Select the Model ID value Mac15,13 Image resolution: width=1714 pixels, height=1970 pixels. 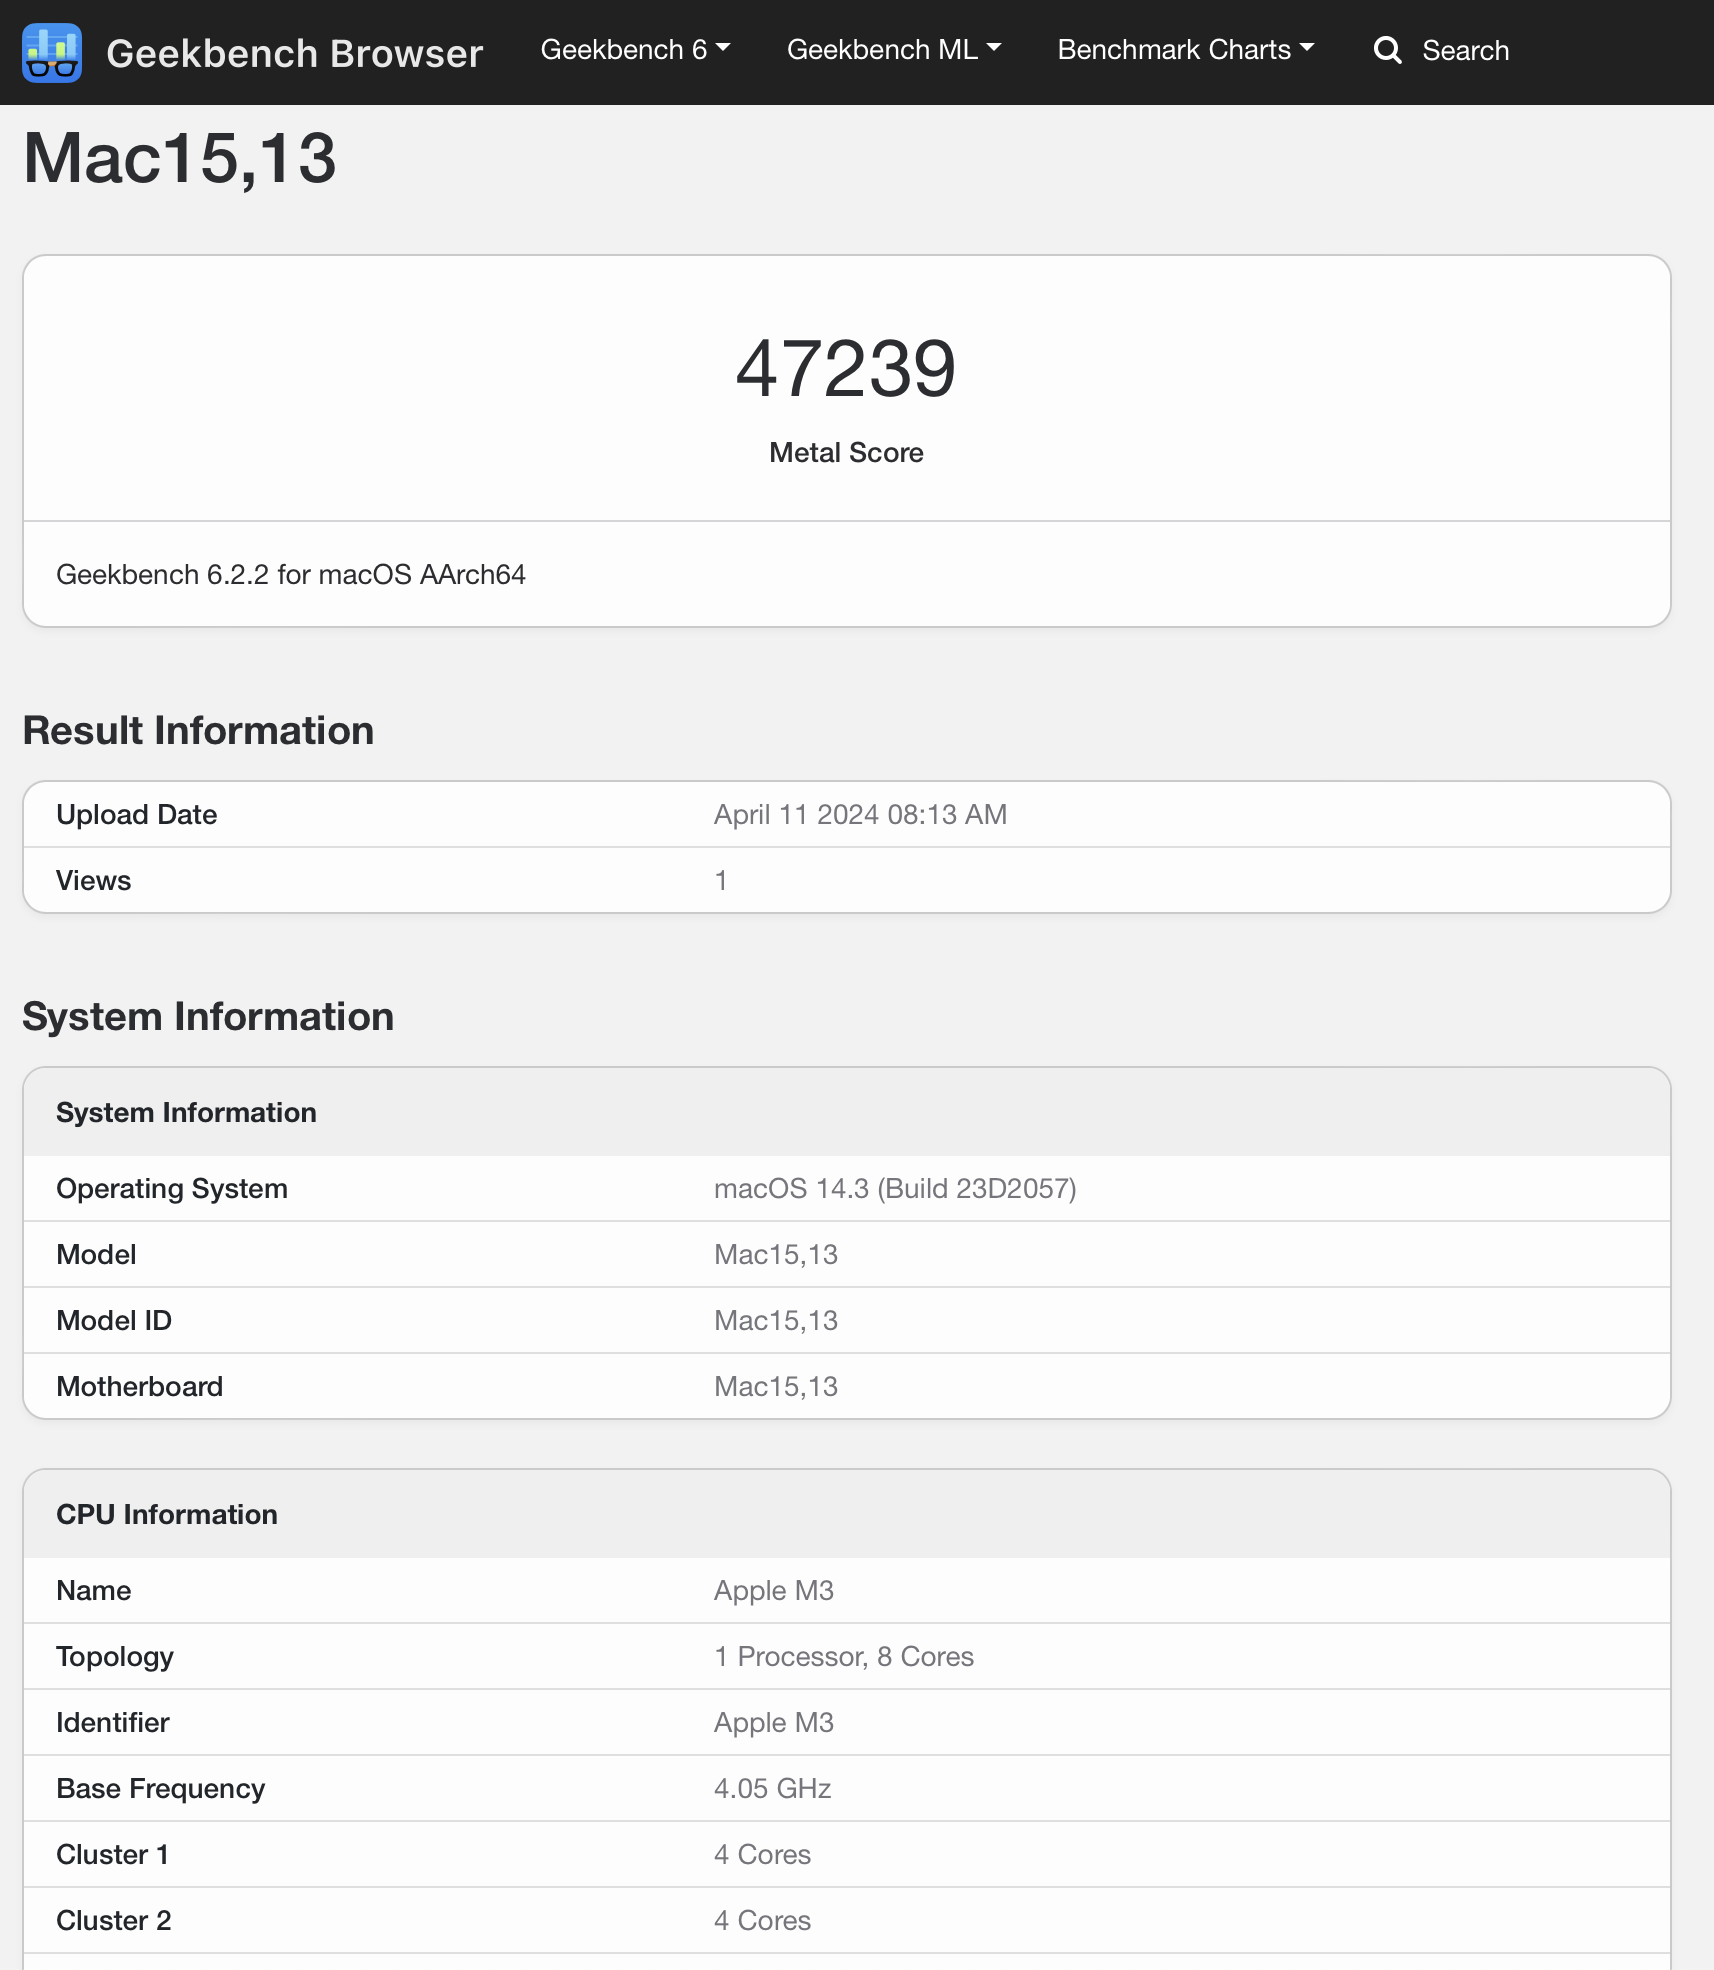[776, 1321]
